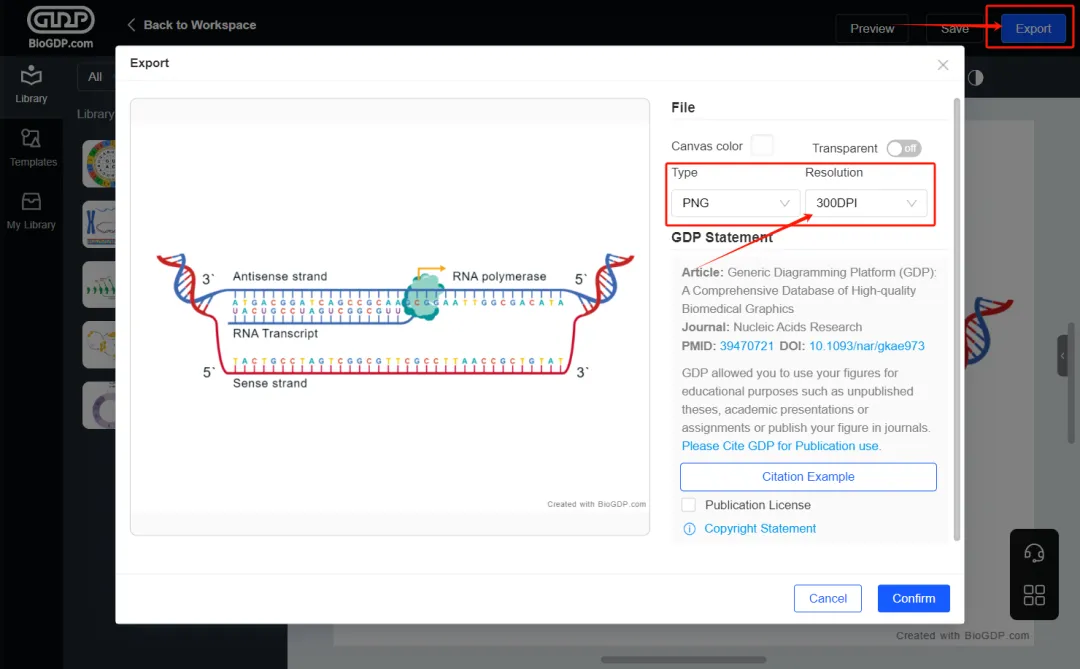
Task: Select the colorful circular library thumbnail
Action: tap(99, 164)
